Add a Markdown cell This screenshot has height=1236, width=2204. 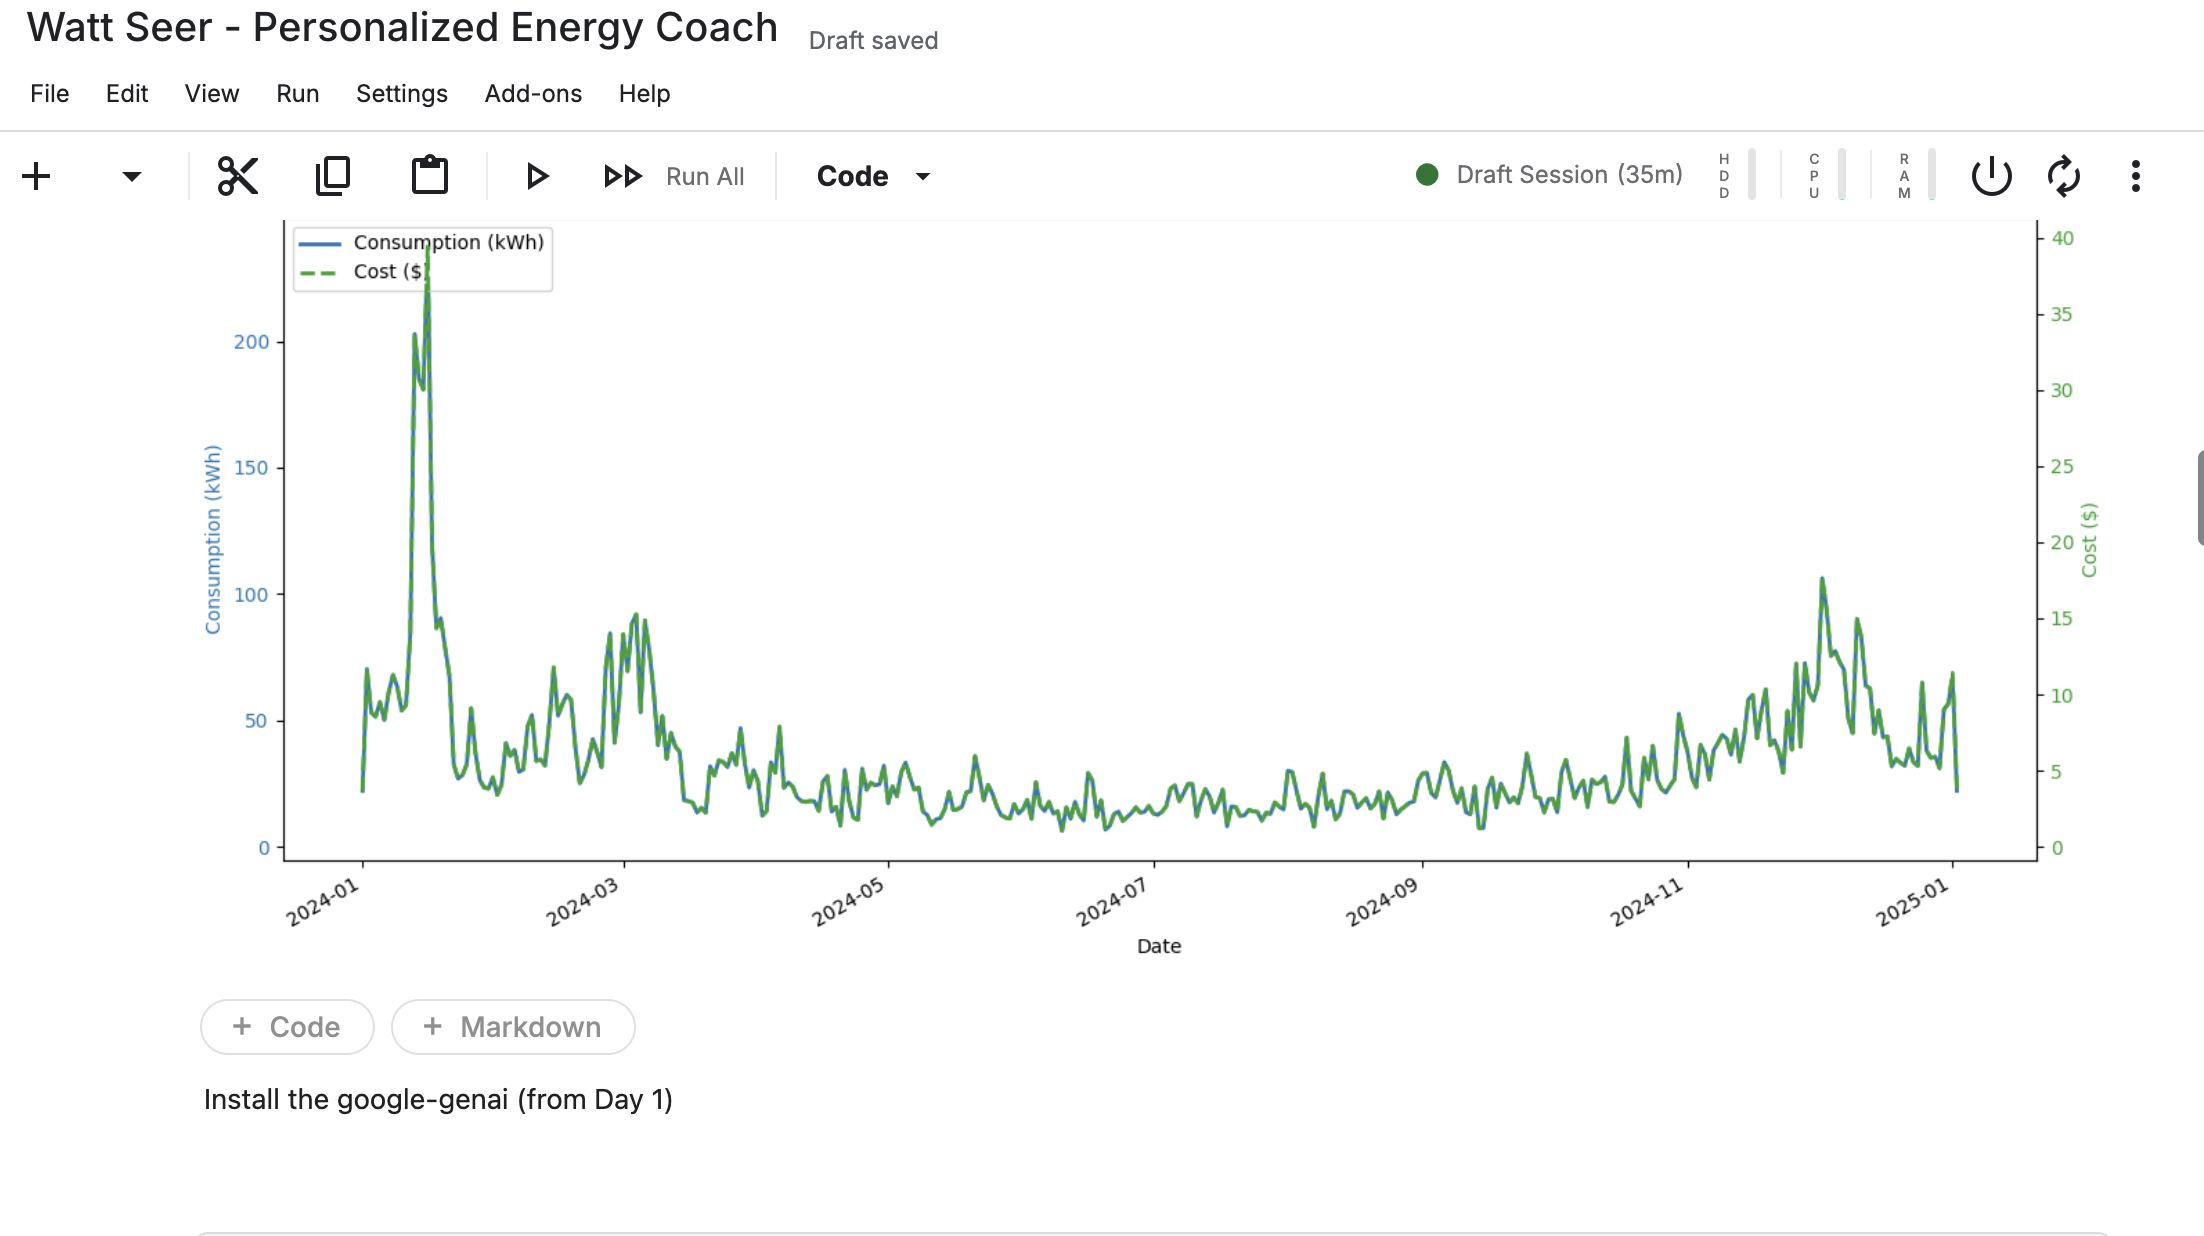pyautogui.click(x=513, y=1027)
